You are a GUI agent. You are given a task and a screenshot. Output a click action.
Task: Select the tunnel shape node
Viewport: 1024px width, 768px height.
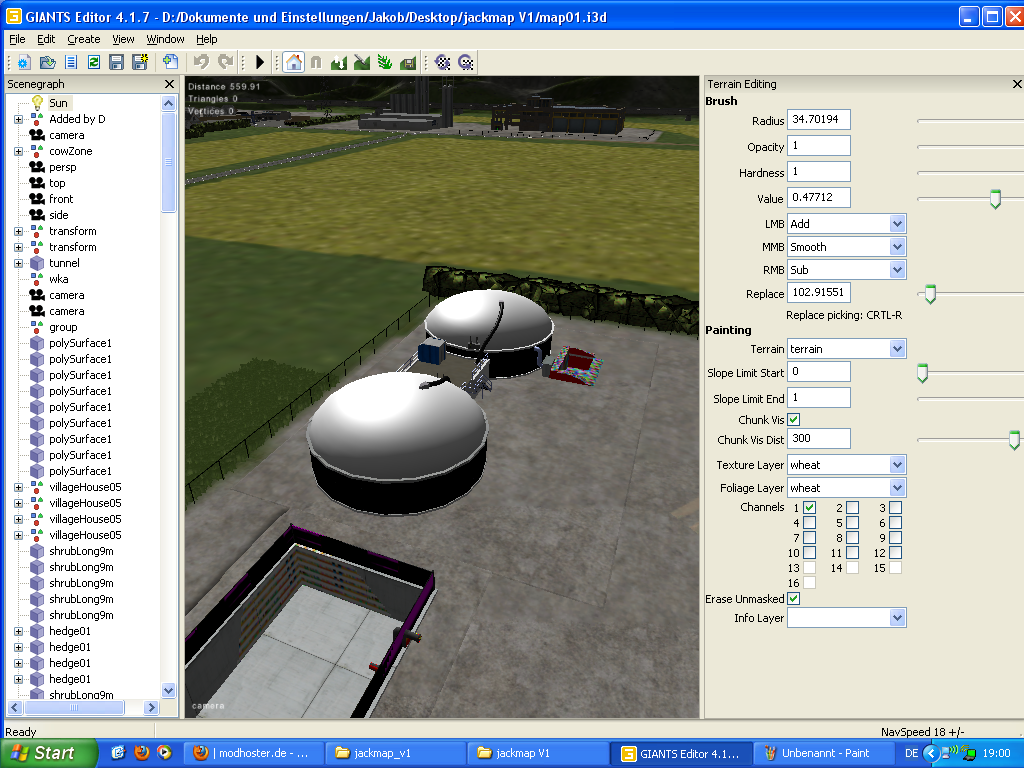coord(64,263)
